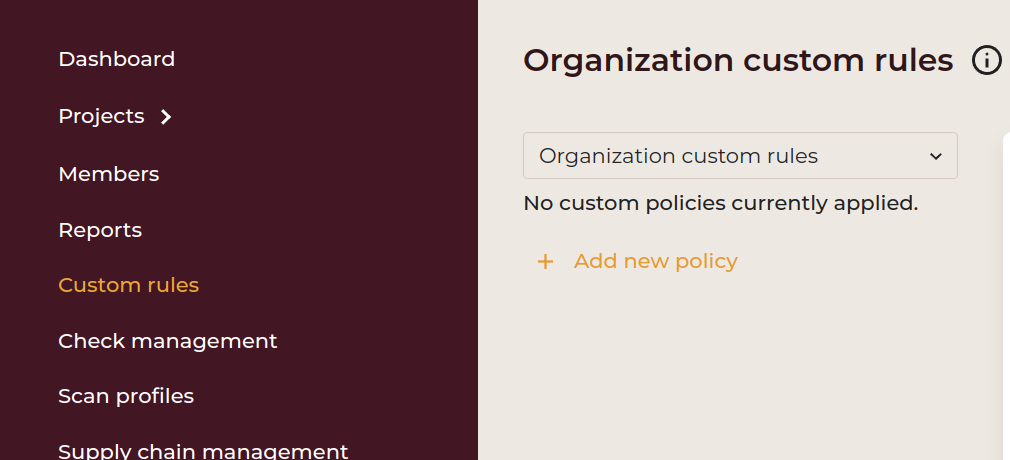Open Supply chain management
Viewport: 1010px width, 460px height.
click(x=203, y=451)
